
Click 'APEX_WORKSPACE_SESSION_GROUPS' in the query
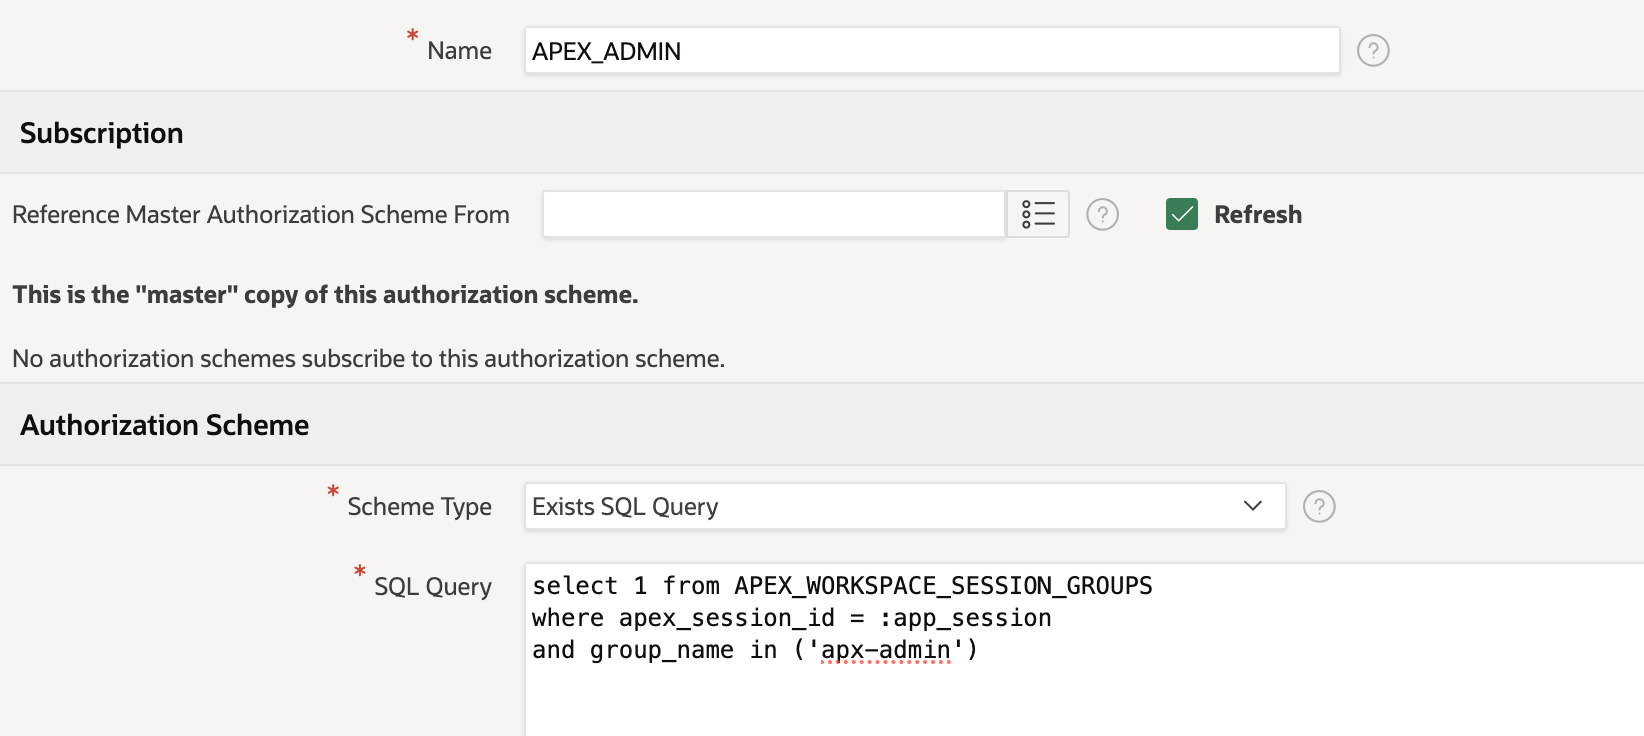point(943,586)
